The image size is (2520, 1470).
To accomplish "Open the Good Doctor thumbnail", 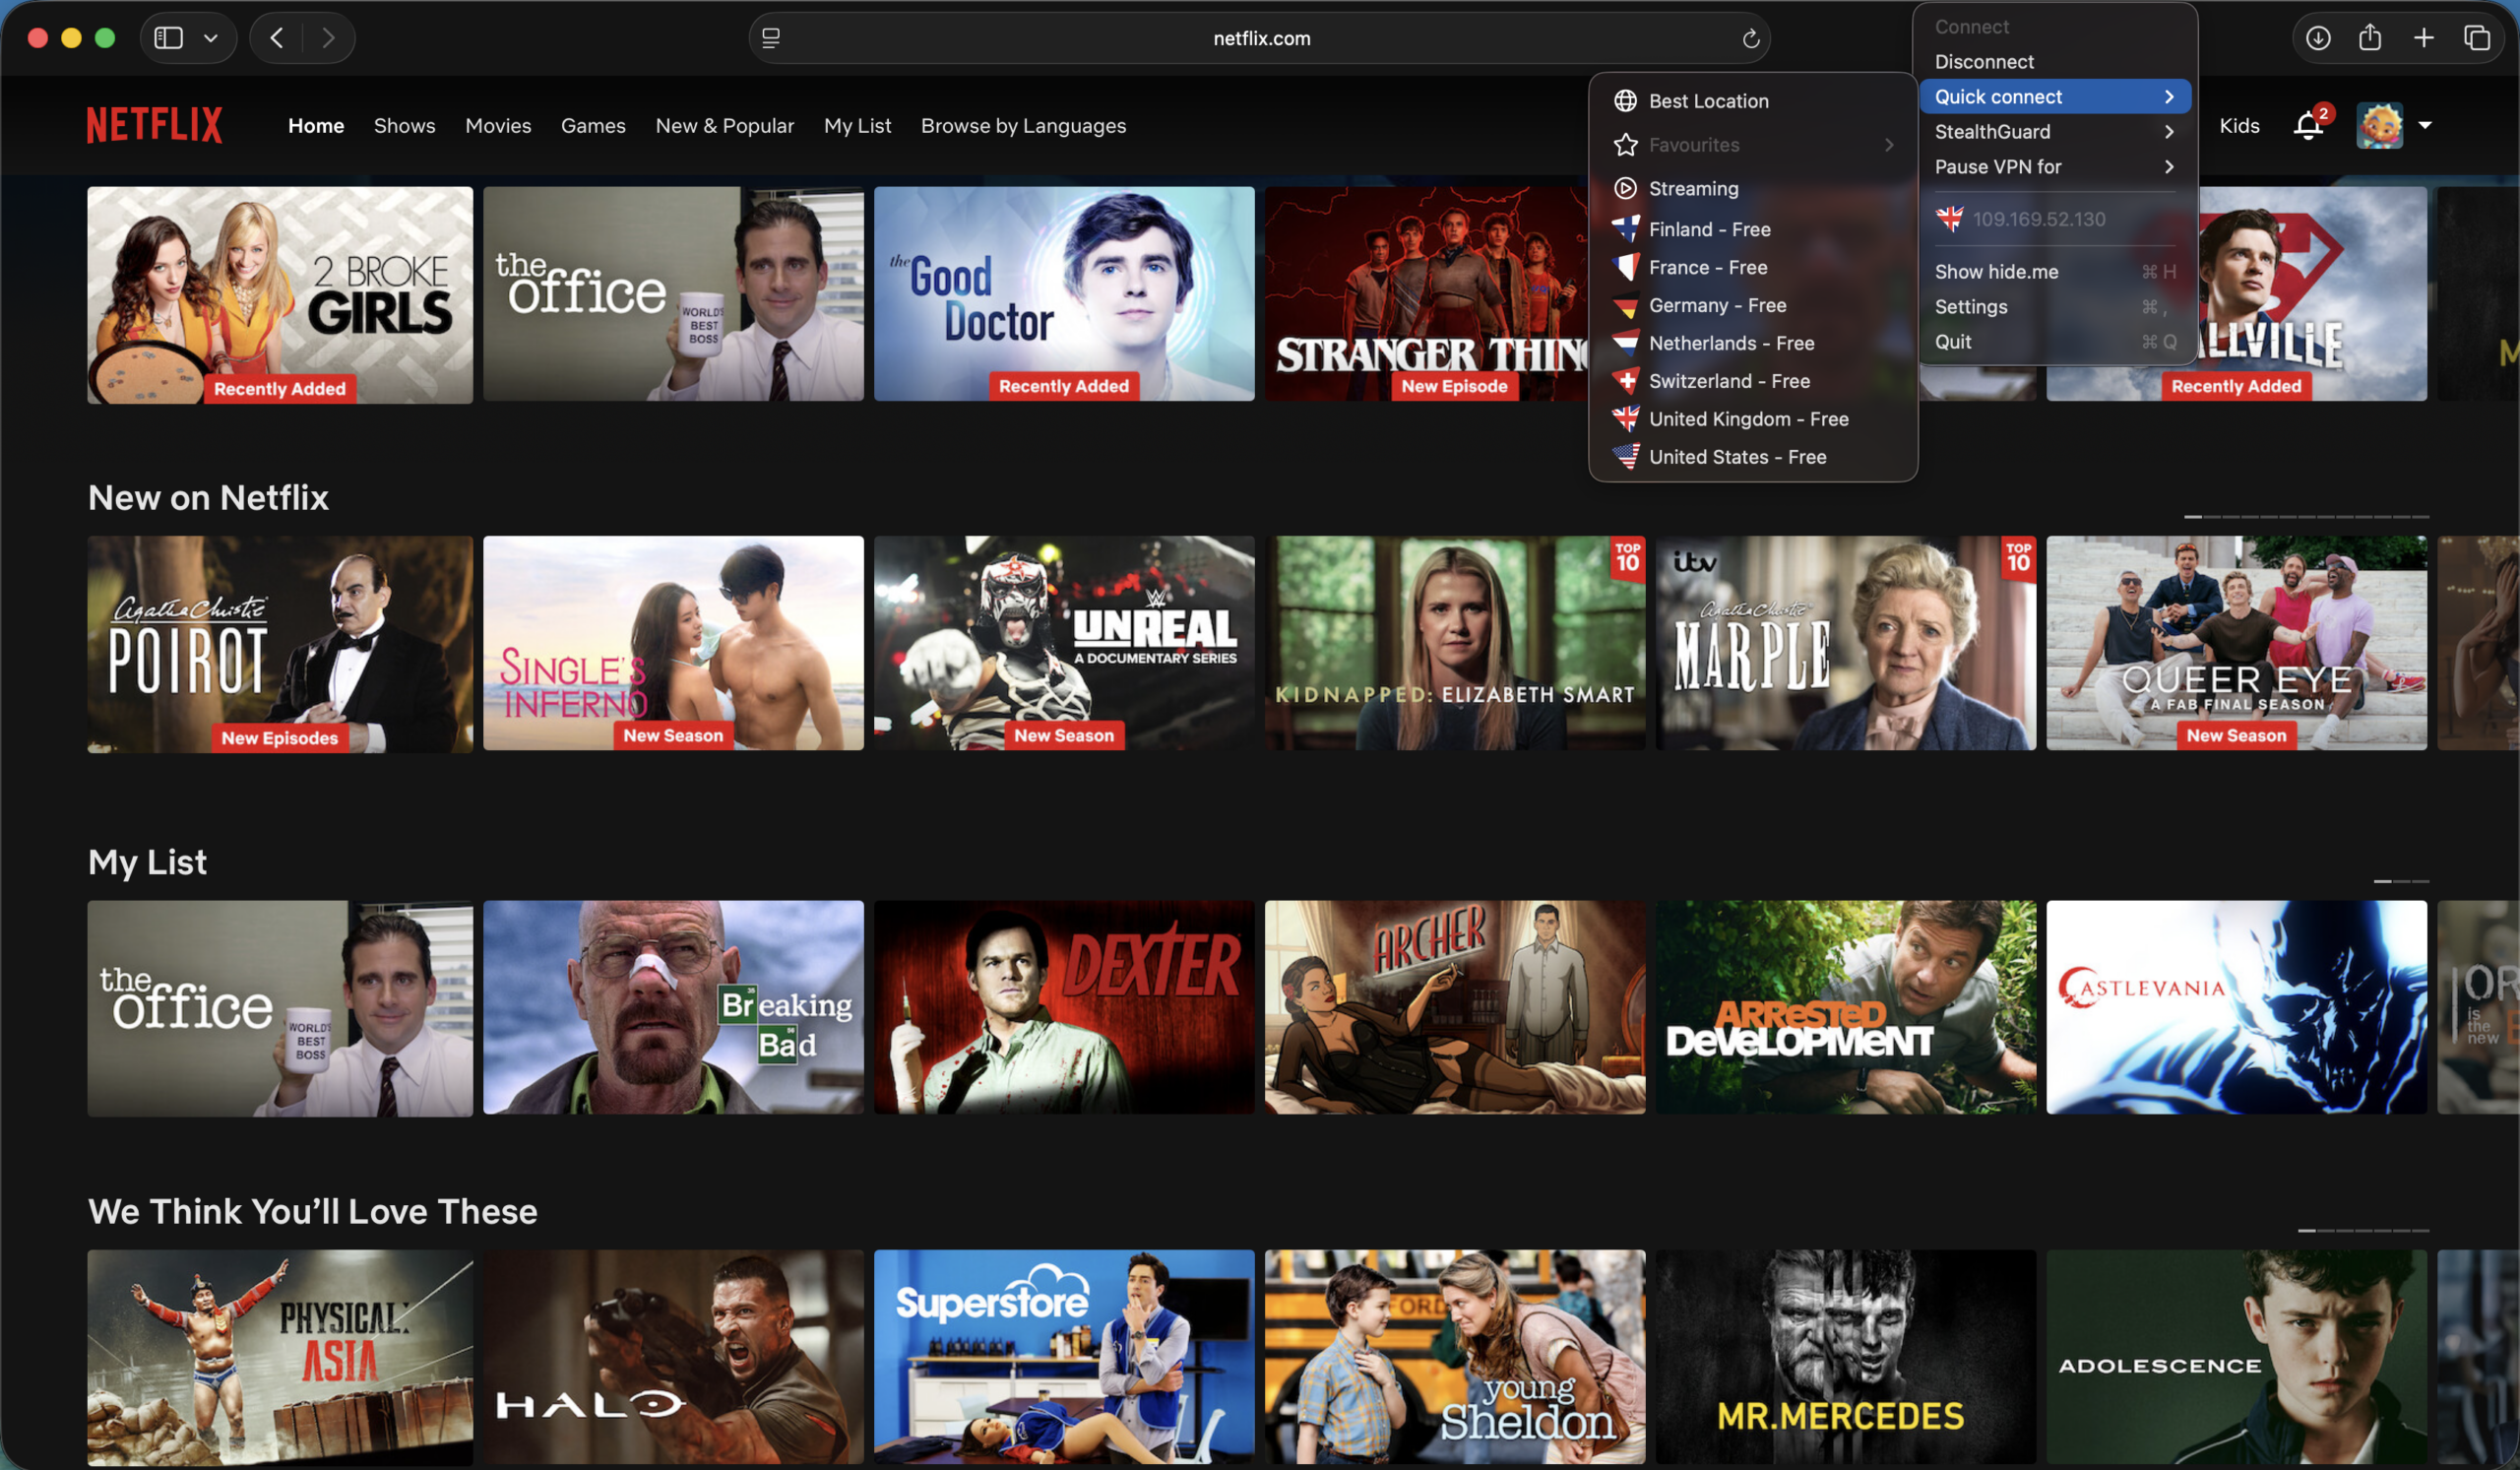I will tap(1064, 294).
